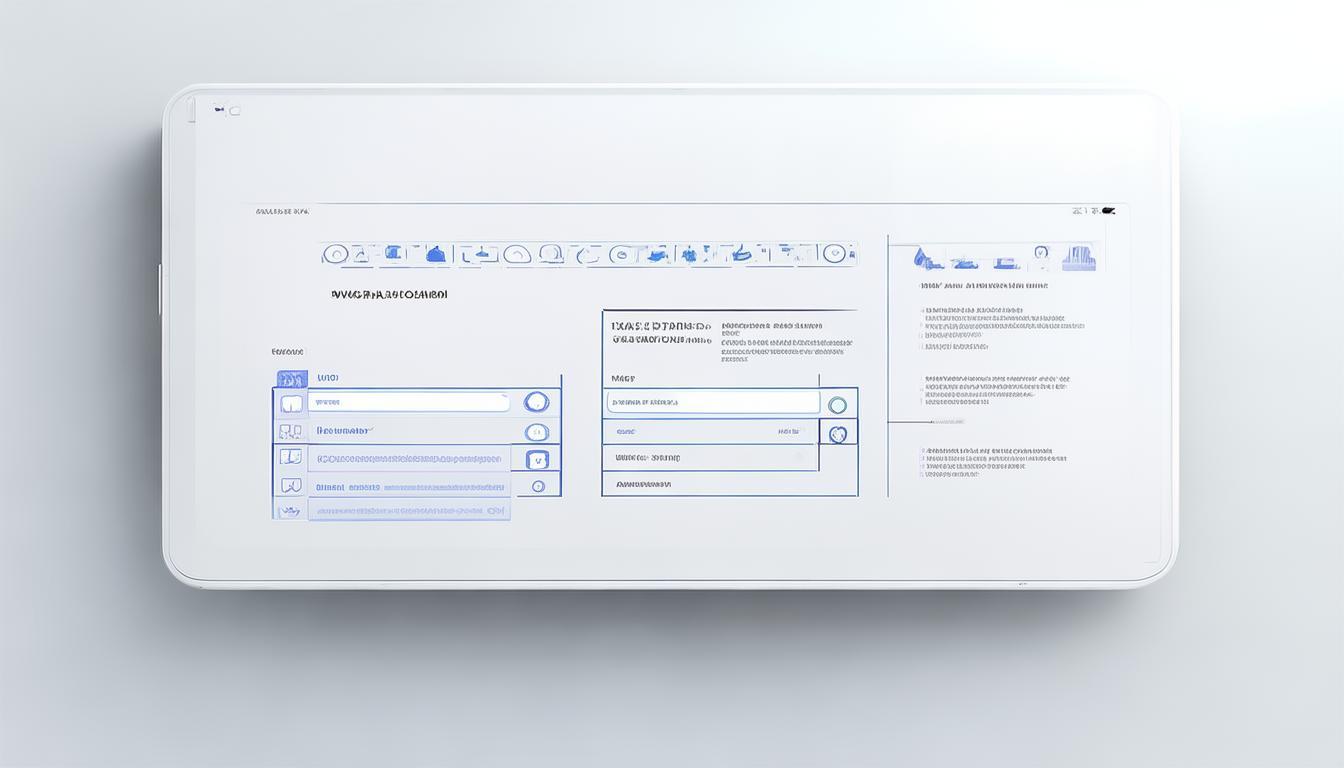Viewport: 1344px width, 768px height.
Task: Click the rightmost circle icon in the toolbar
Action: click(833, 254)
